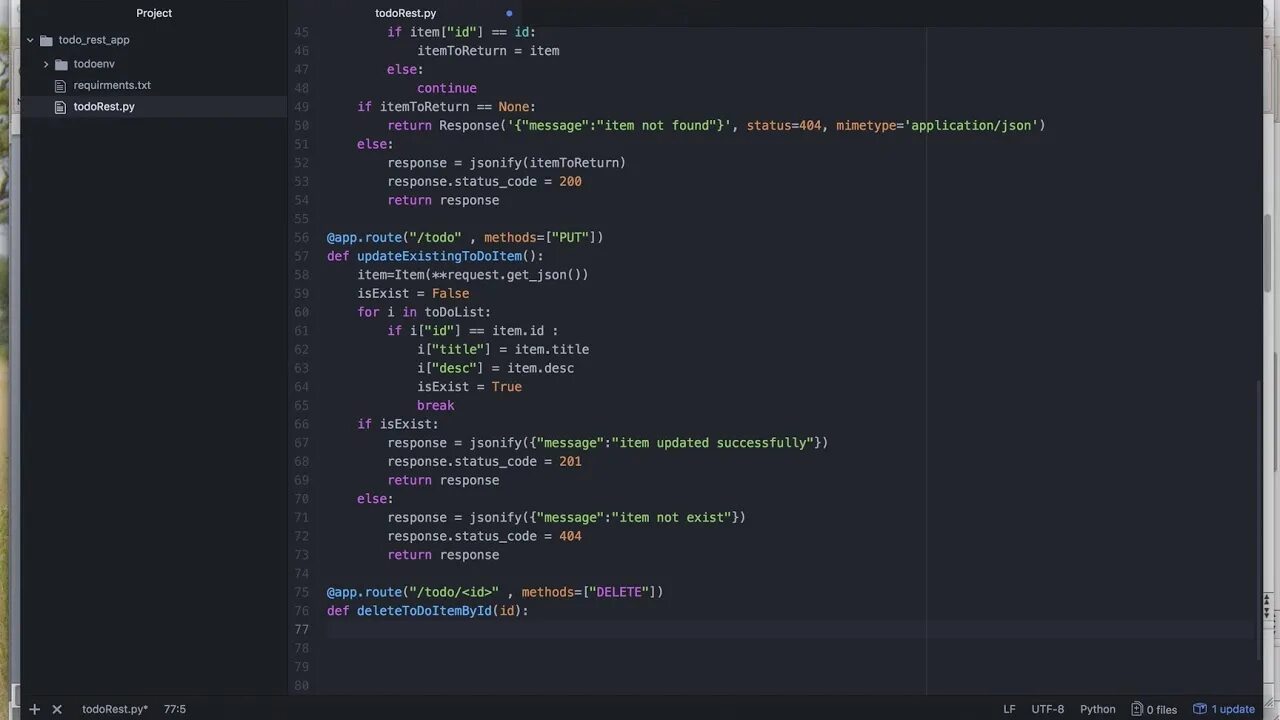The width and height of the screenshot is (1280, 720).
Task: Open requirments.txt file in tree
Action: 112,85
